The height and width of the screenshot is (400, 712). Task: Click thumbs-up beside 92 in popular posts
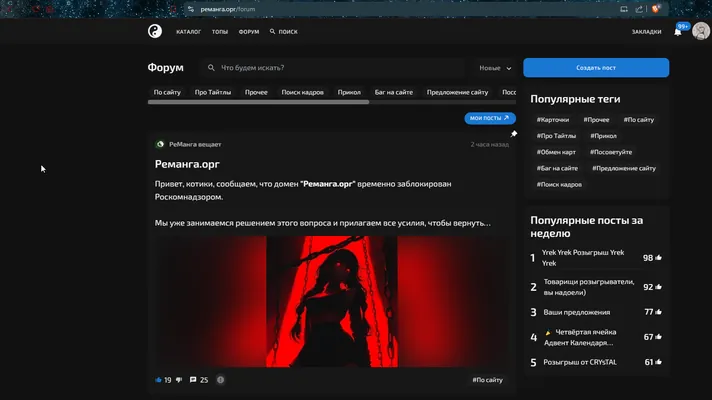658,286
